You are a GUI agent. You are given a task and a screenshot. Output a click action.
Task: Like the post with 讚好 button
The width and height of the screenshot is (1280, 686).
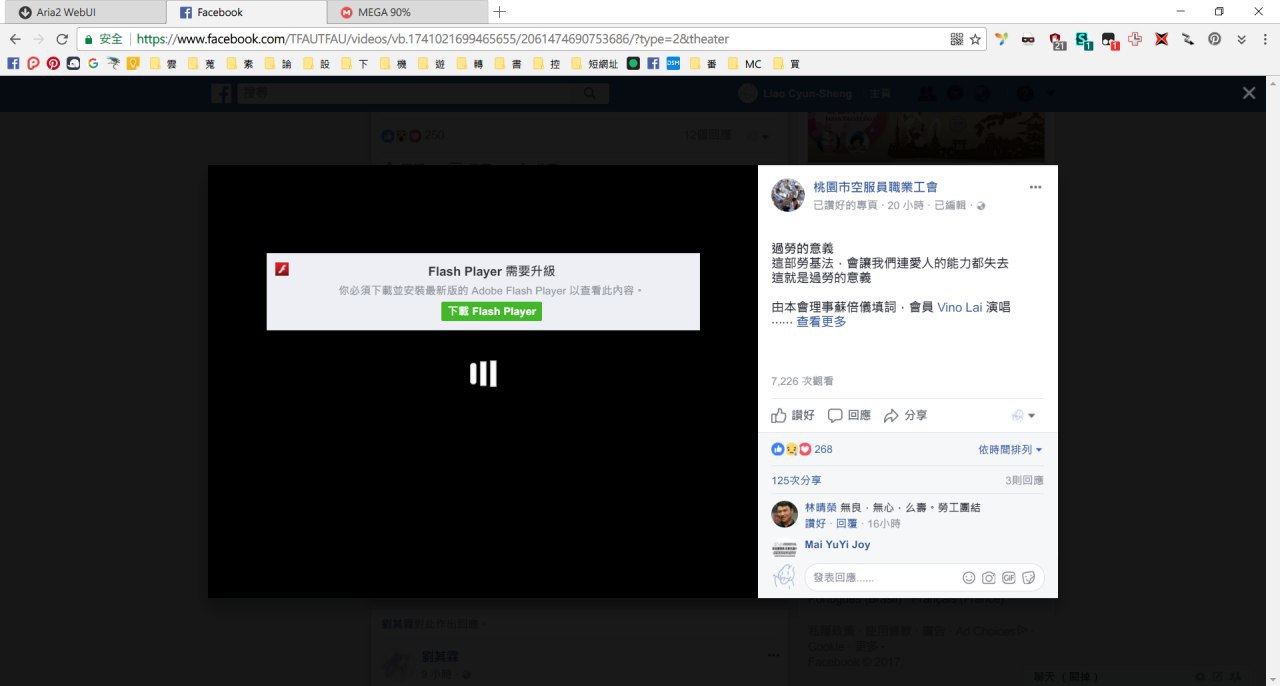click(793, 415)
